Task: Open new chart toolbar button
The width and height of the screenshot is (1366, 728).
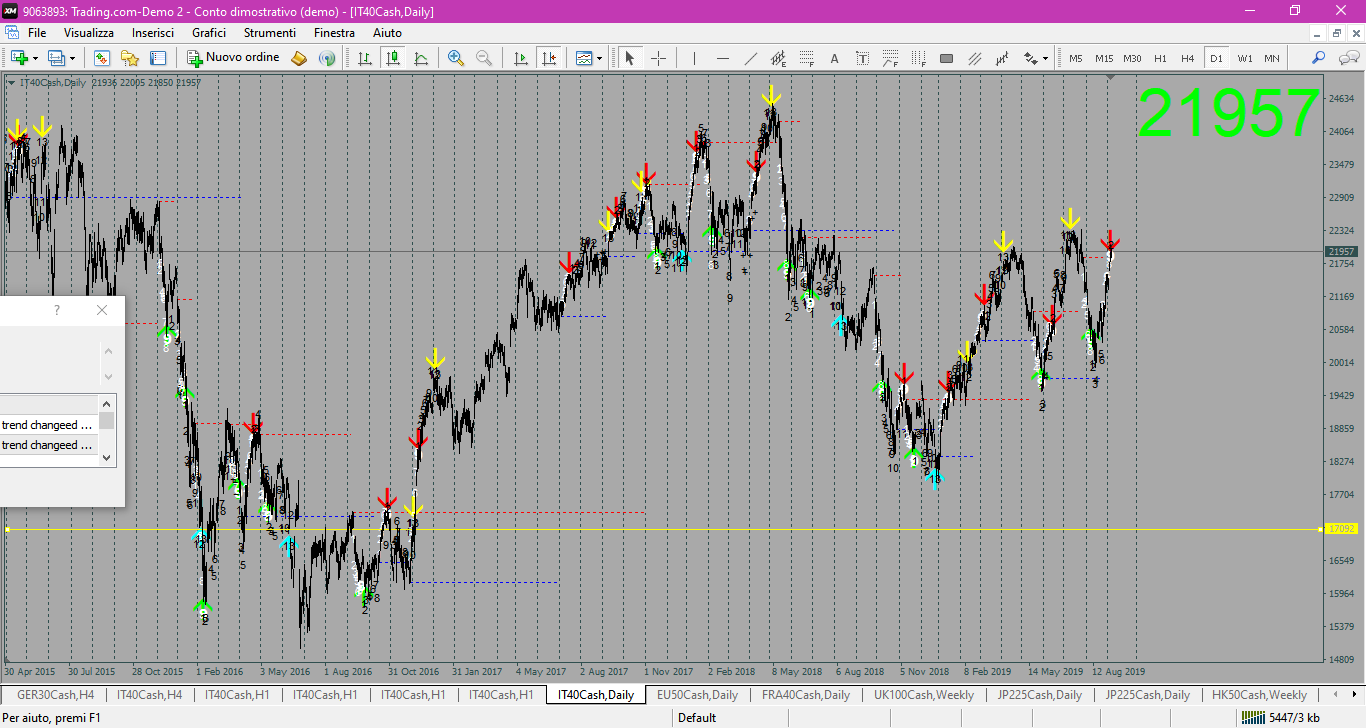Action: (x=19, y=58)
